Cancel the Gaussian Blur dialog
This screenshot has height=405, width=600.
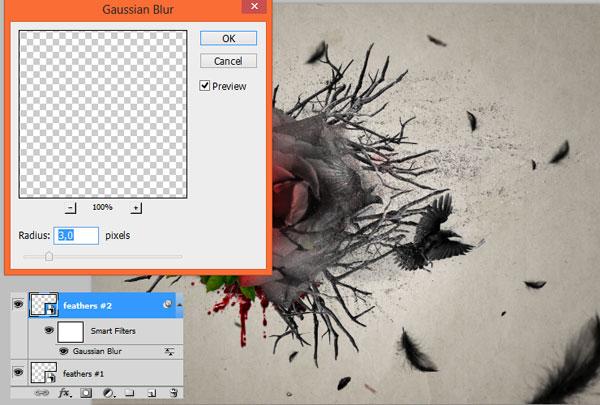pyautogui.click(x=228, y=61)
